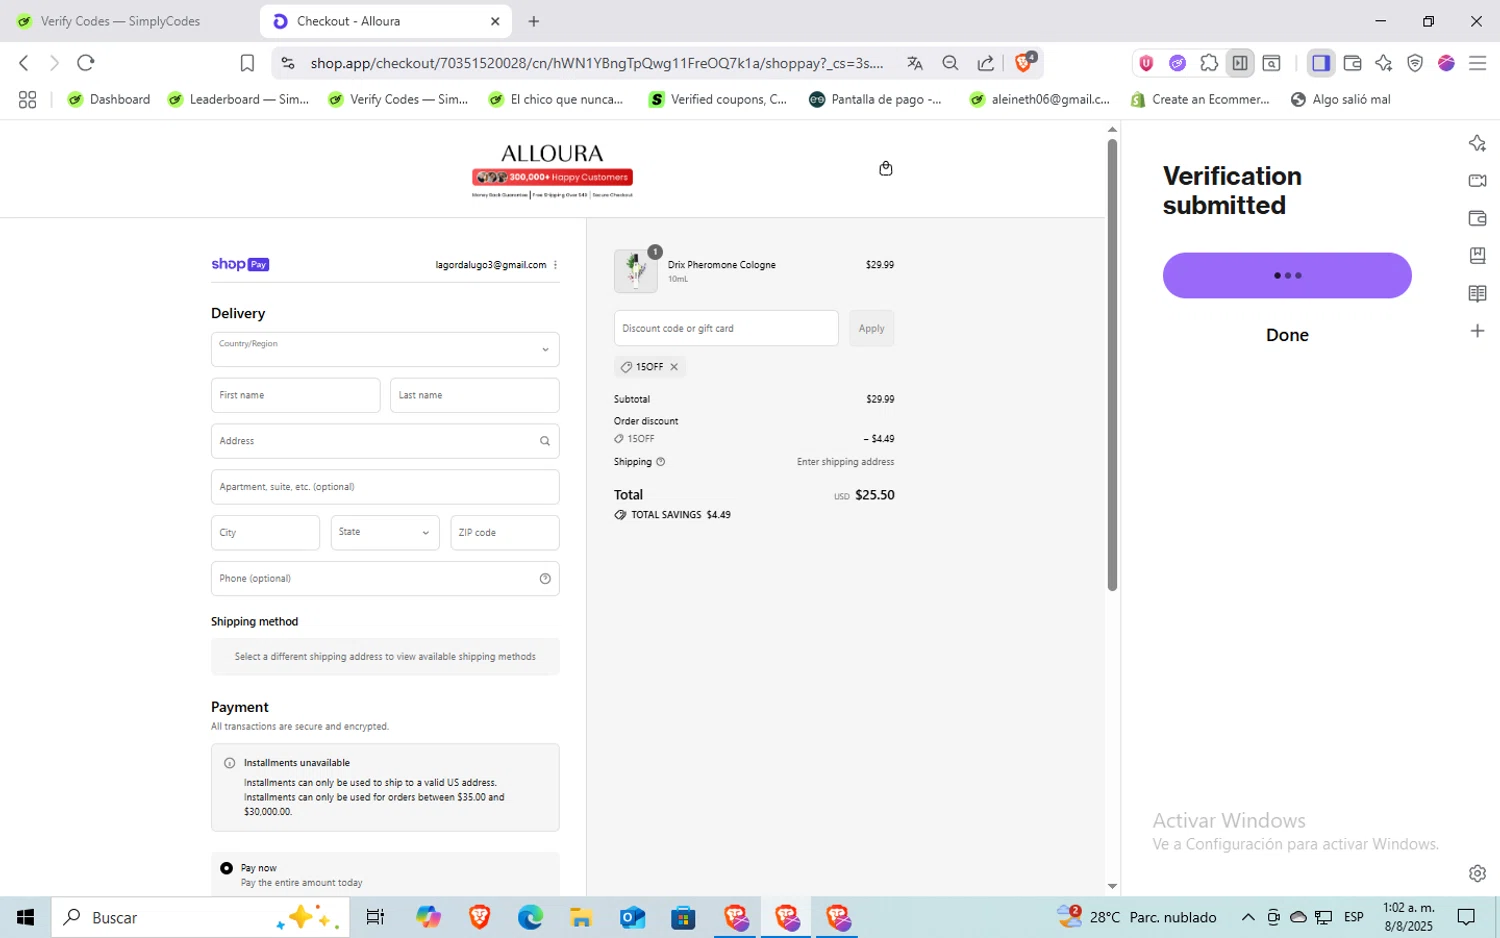This screenshot has height=938, width=1500.
Task: Click the browser address bar URL
Action: [597, 63]
